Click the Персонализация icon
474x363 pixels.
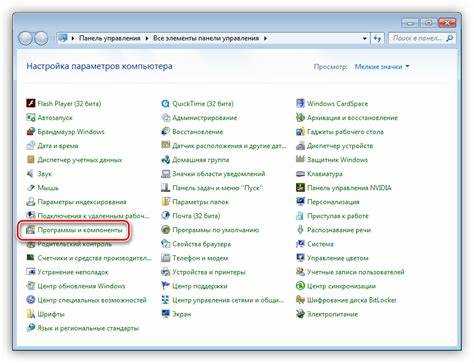(x=300, y=202)
